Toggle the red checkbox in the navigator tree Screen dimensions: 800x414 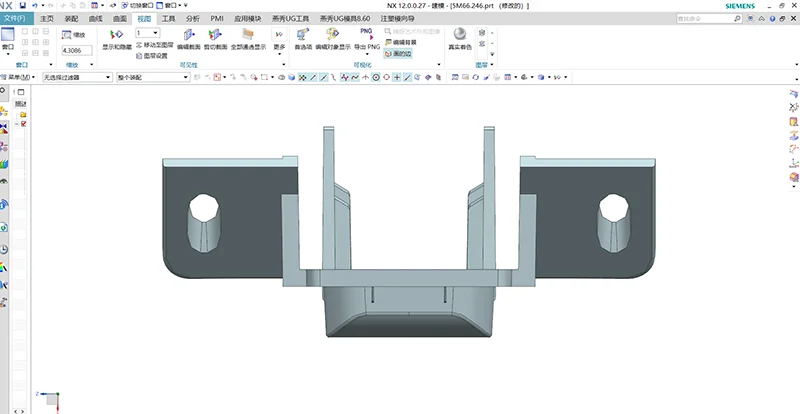tap(22, 124)
